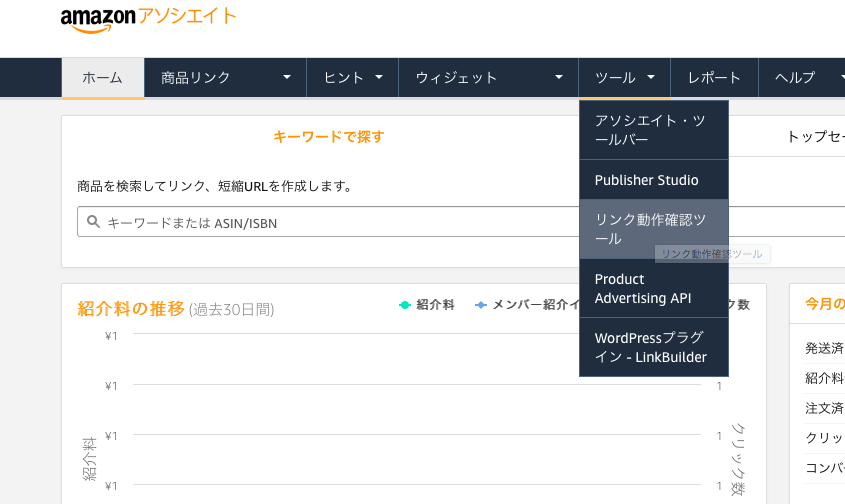Viewport: 845px width, 504px height.
Task: Click the magnifier icon in search box
Action: (x=93, y=222)
